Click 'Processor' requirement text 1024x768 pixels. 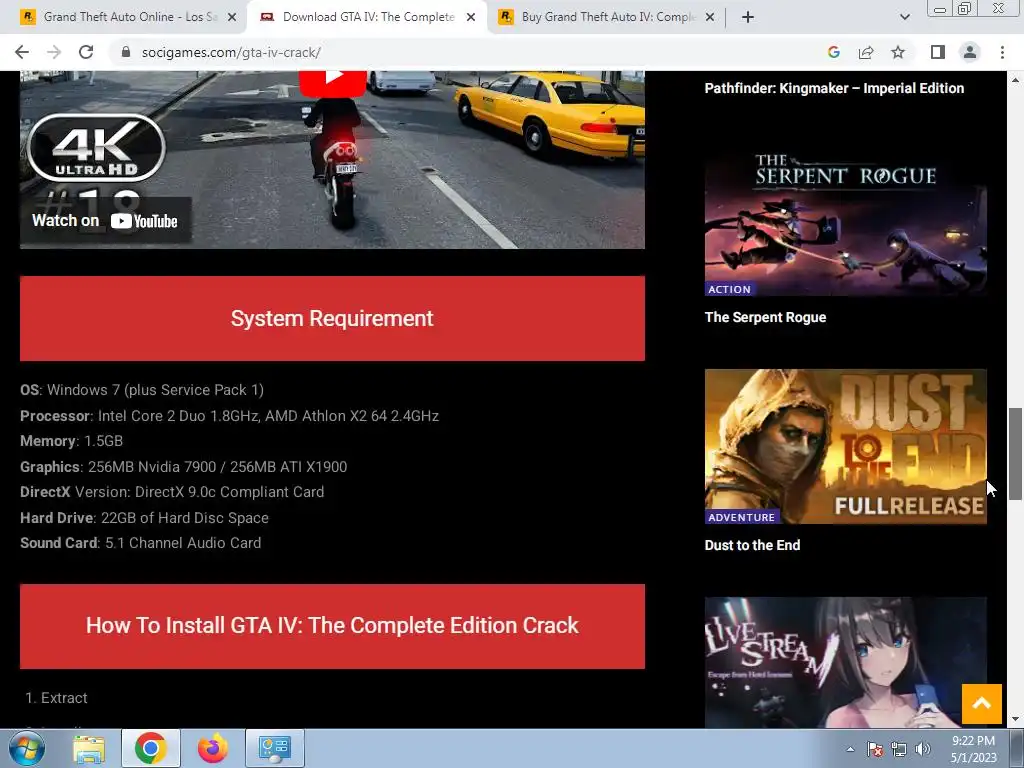pyautogui.click(x=229, y=416)
